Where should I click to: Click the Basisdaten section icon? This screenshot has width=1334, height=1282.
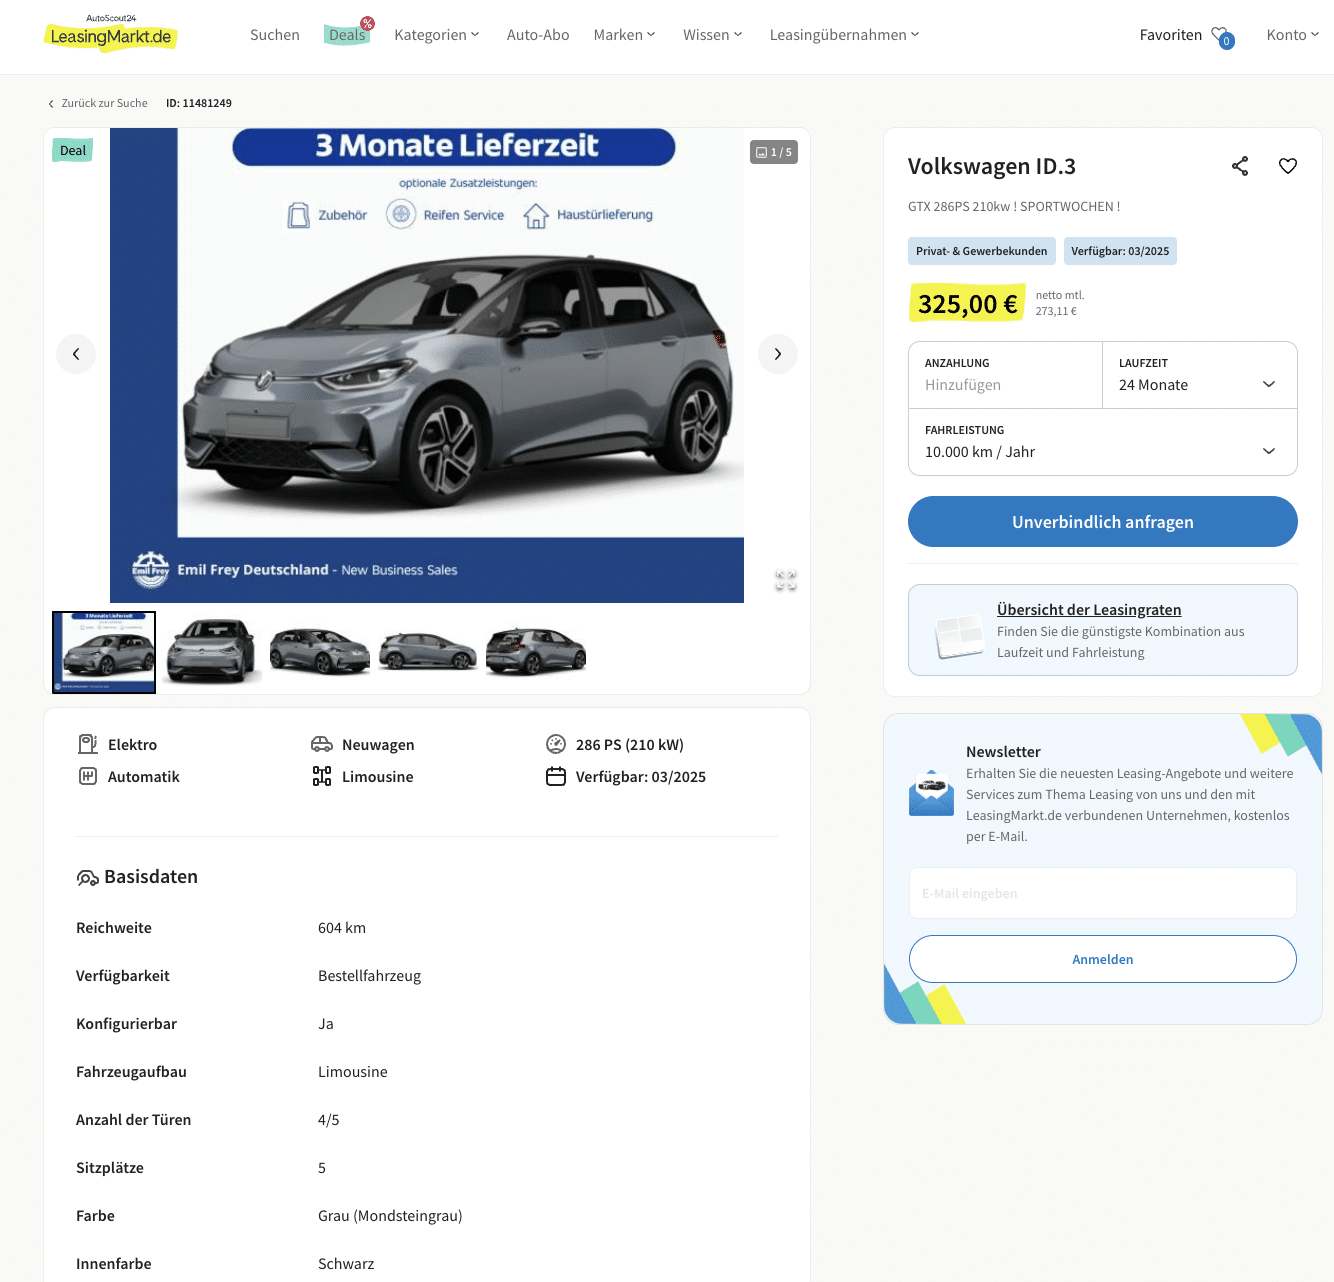pos(88,878)
